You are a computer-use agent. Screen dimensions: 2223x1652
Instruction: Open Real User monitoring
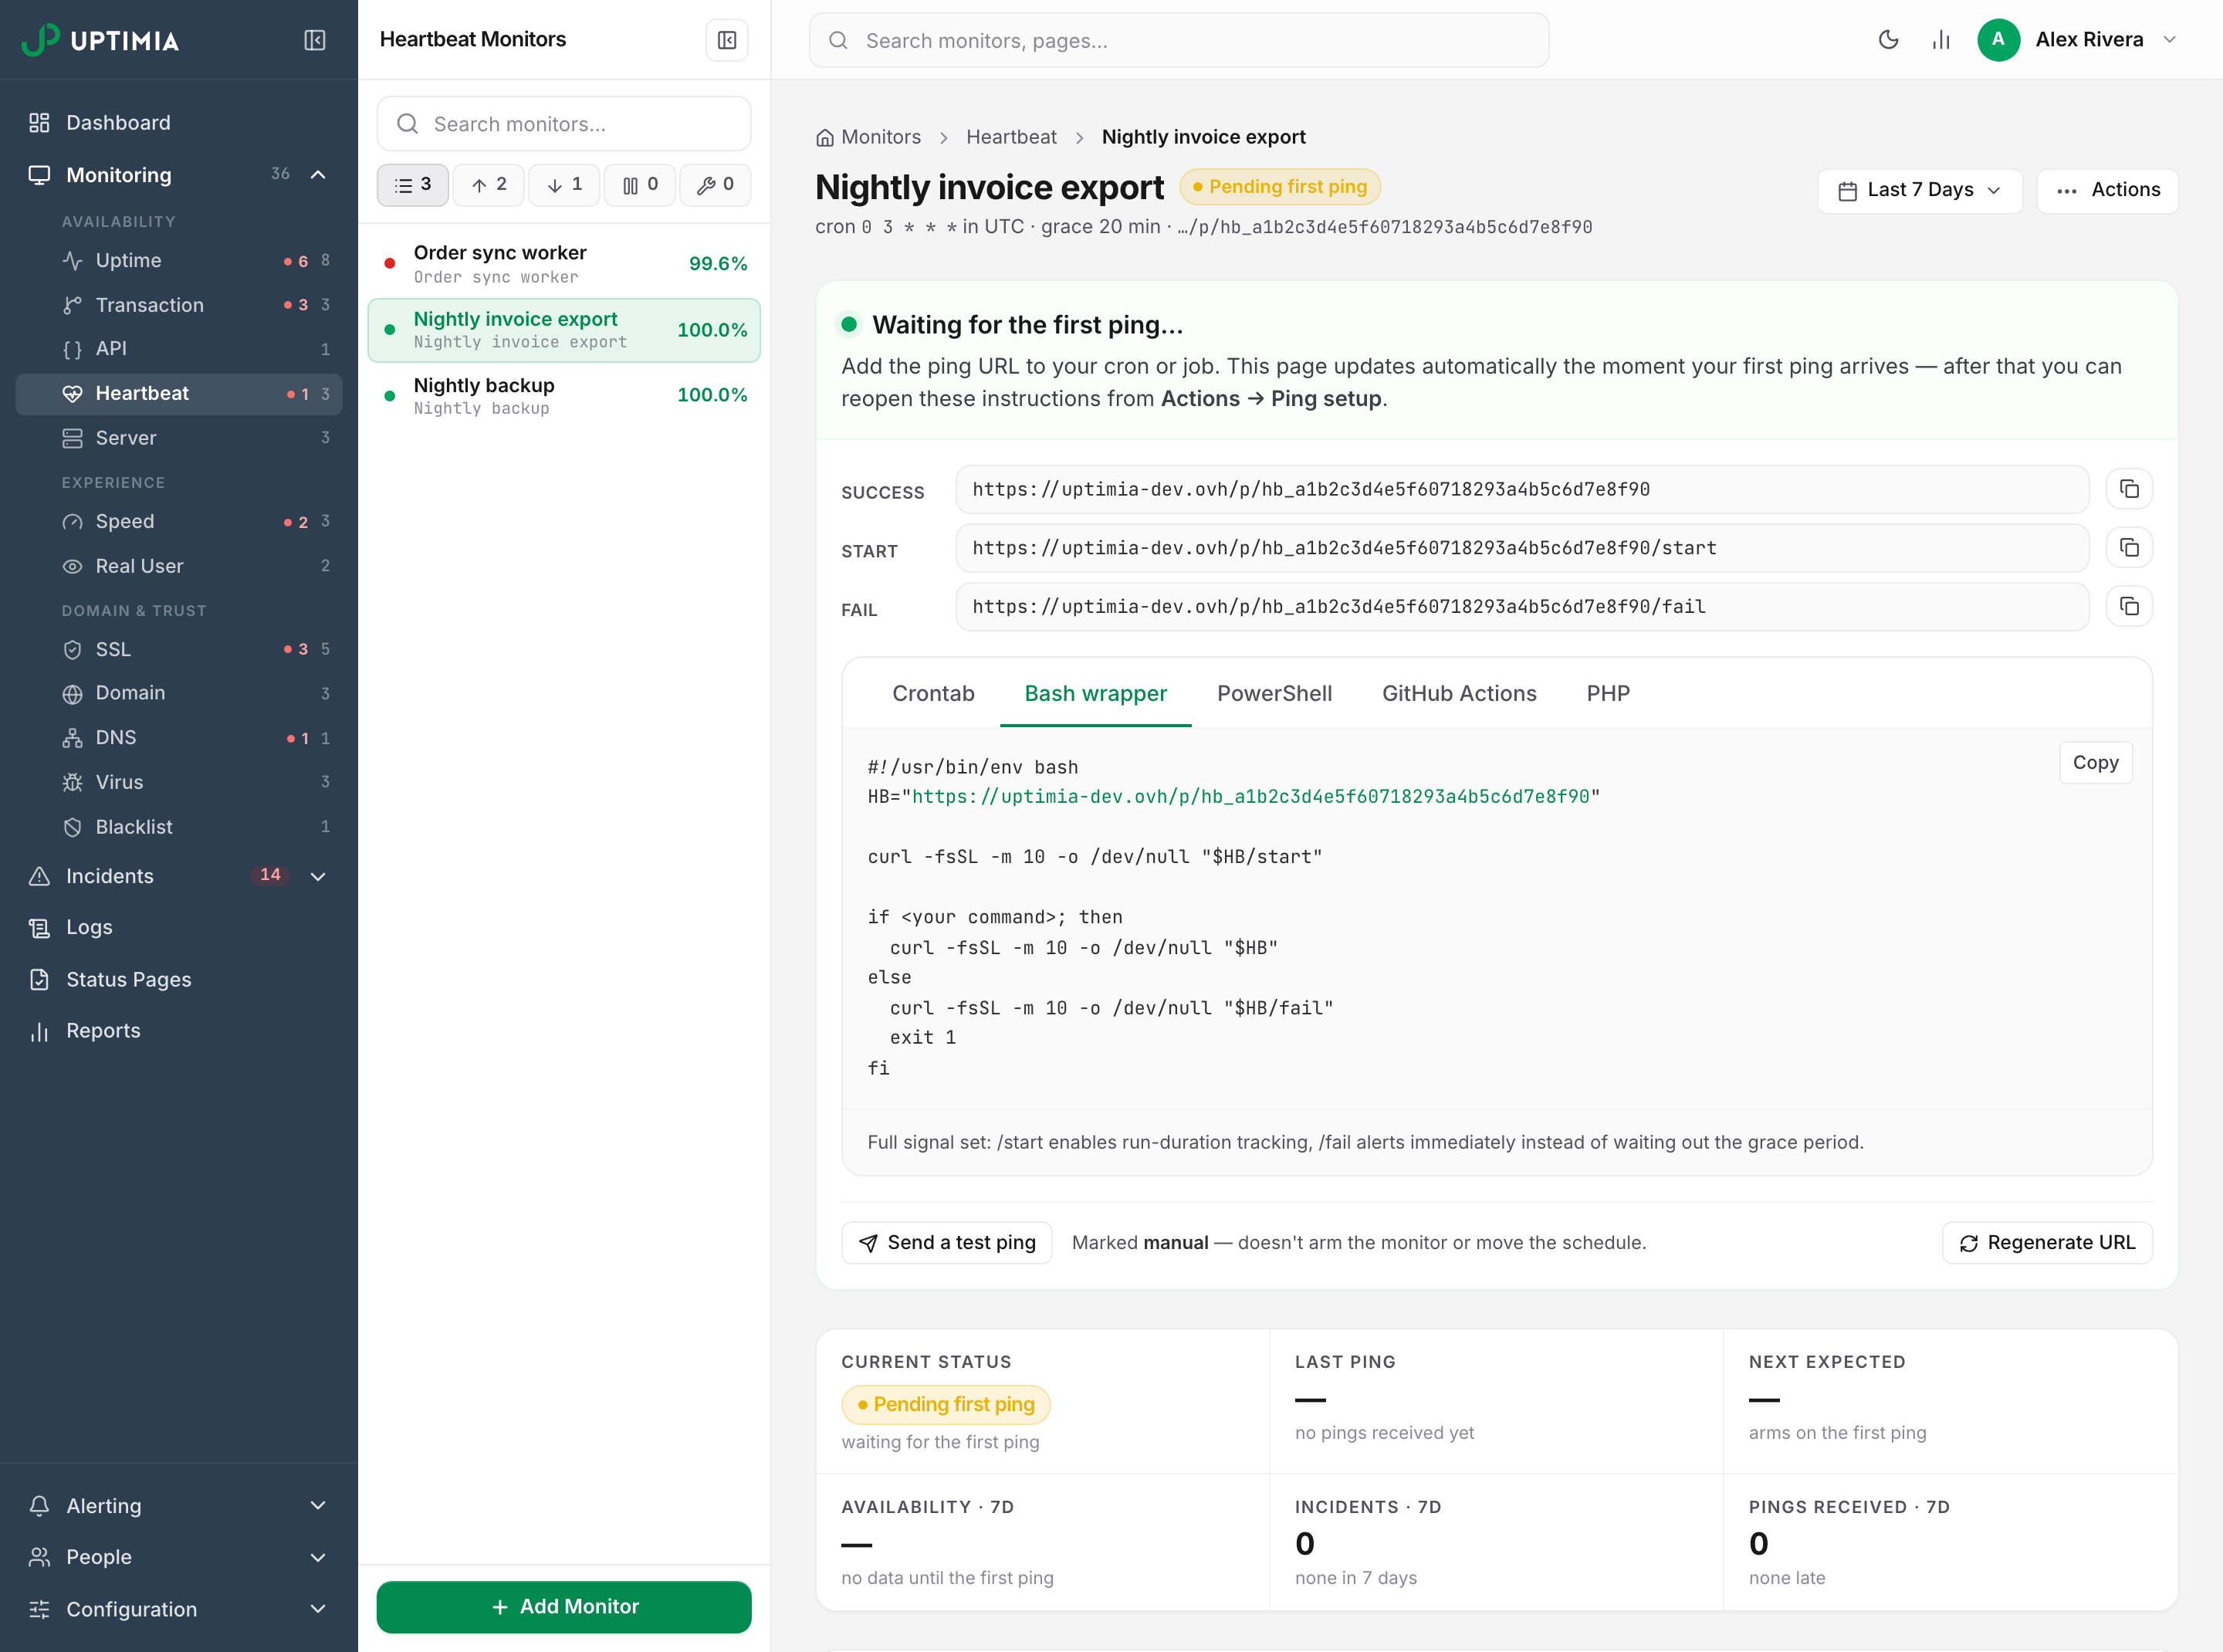coord(179,566)
